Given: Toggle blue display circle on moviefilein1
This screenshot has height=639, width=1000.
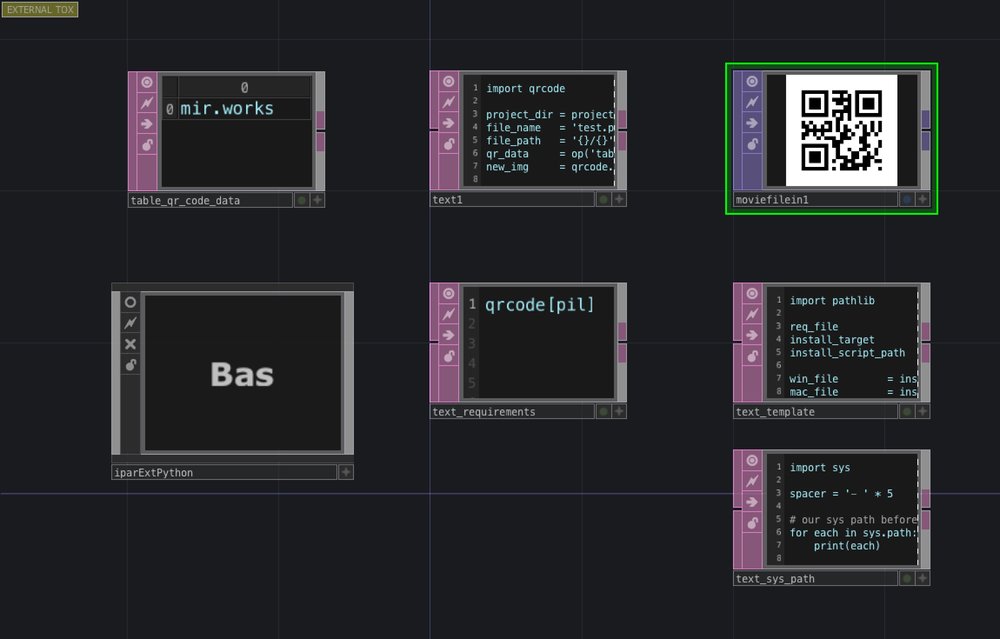Looking at the screenshot, I should pos(906,200).
